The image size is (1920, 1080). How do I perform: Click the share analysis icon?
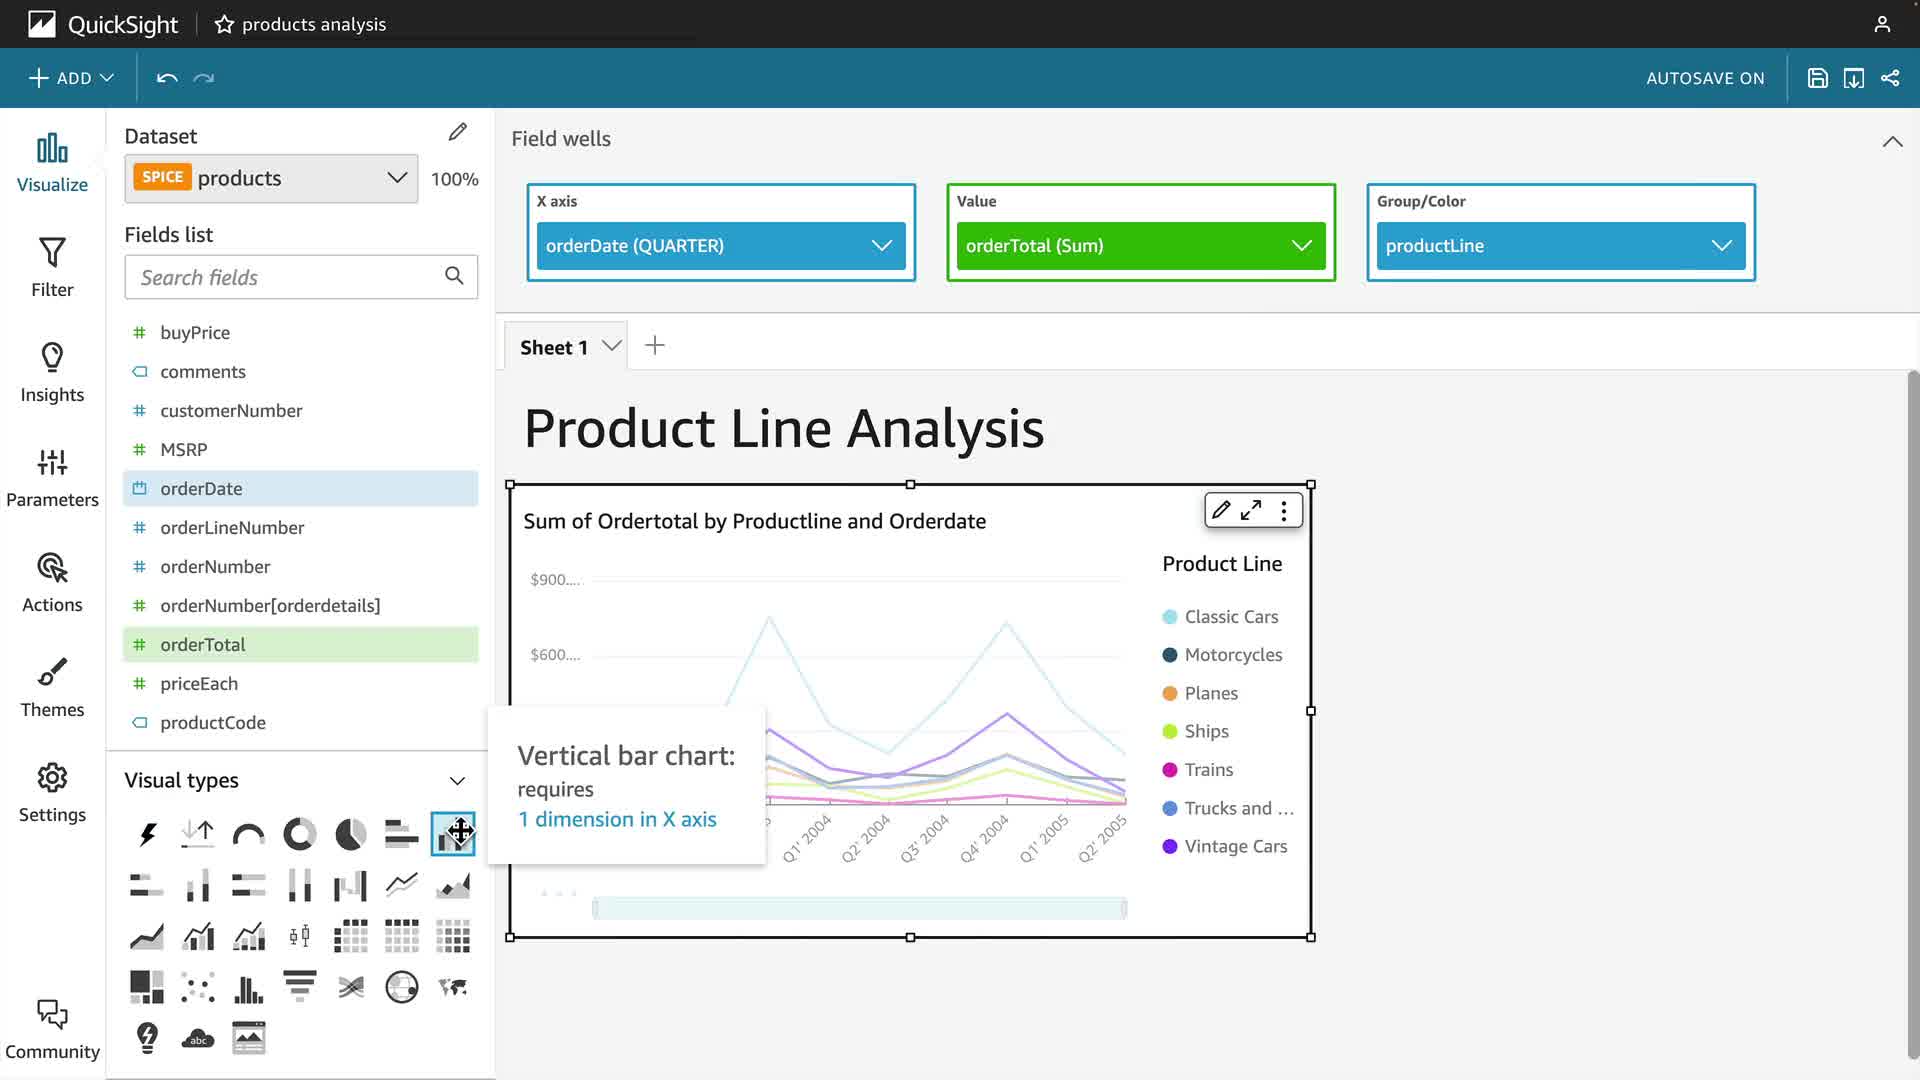pyautogui.click(x=1890, y=78)
